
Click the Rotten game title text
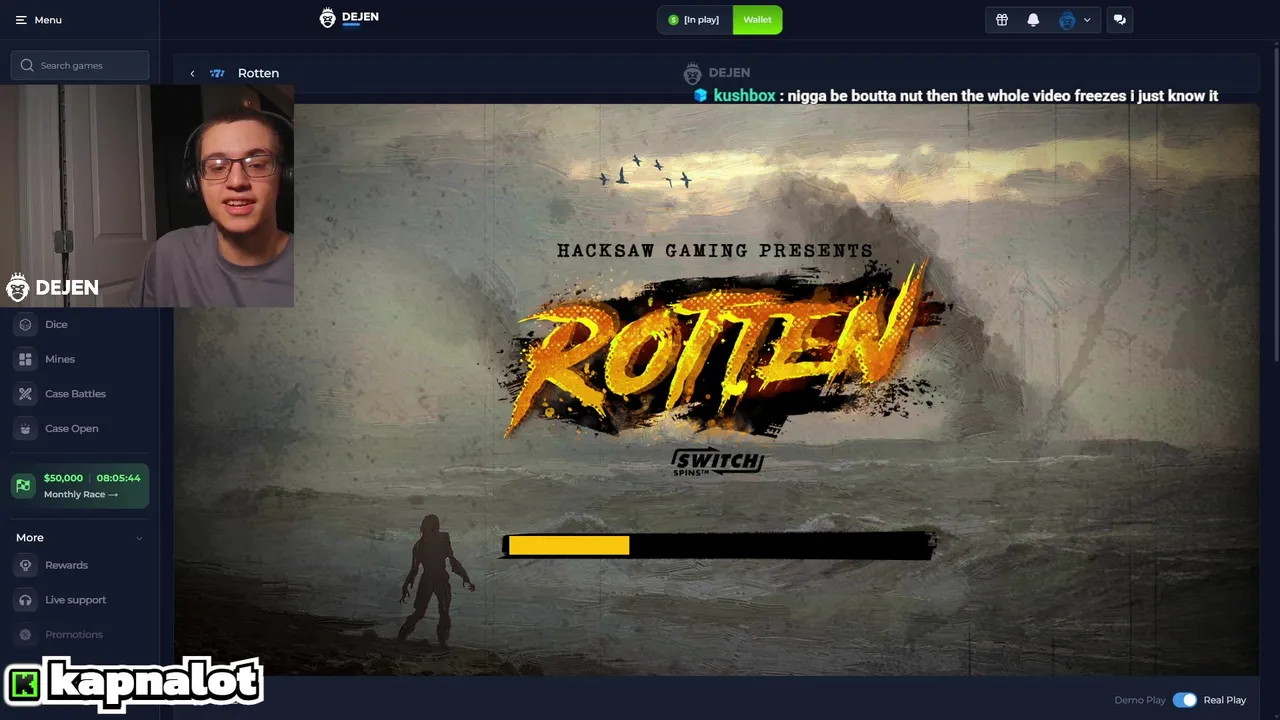coord(258,73)
